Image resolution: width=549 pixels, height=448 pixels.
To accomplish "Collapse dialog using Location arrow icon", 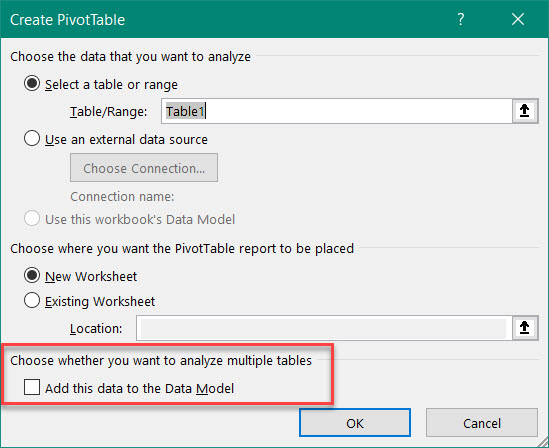I will point(524,328).
